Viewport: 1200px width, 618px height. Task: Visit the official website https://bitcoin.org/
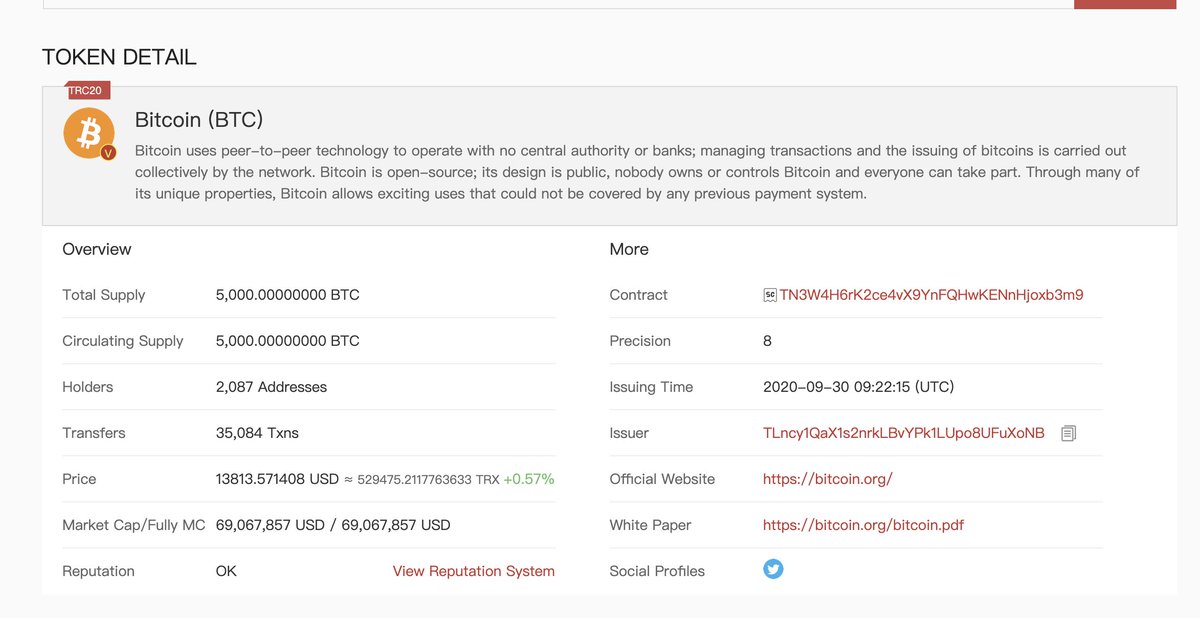click(x=828, y=479)
